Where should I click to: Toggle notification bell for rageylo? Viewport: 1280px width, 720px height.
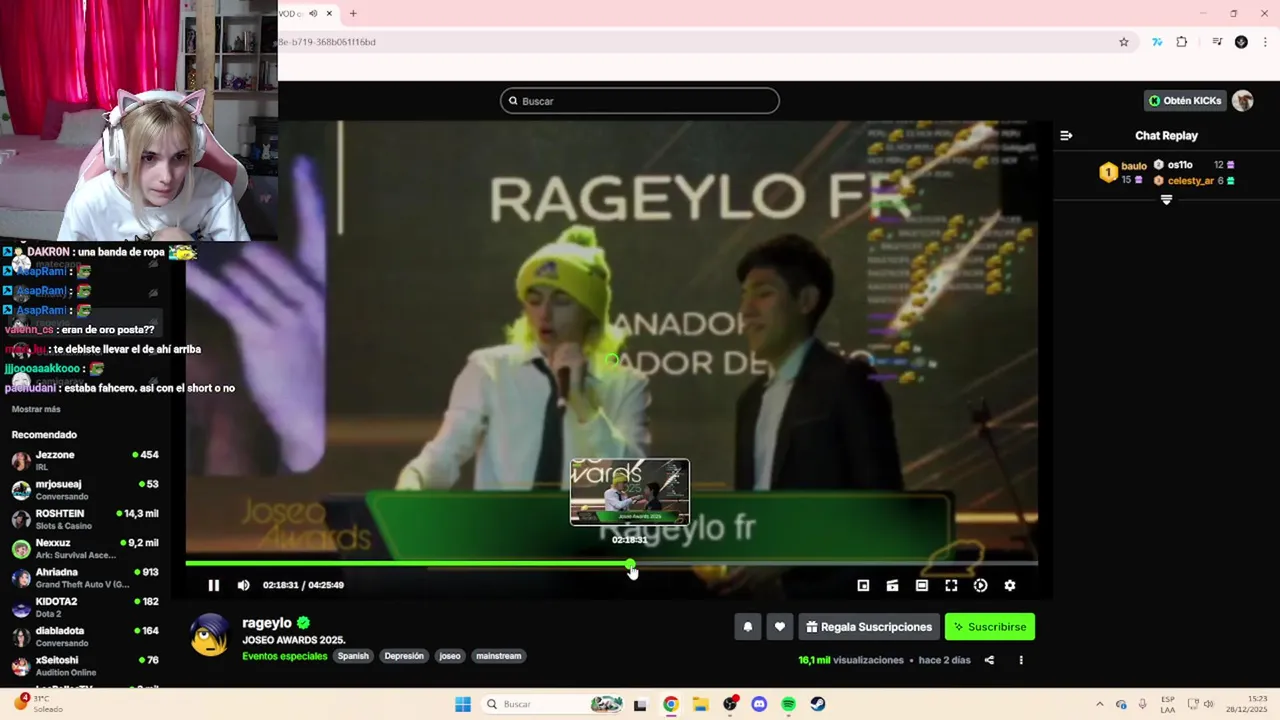pos(747,627)
